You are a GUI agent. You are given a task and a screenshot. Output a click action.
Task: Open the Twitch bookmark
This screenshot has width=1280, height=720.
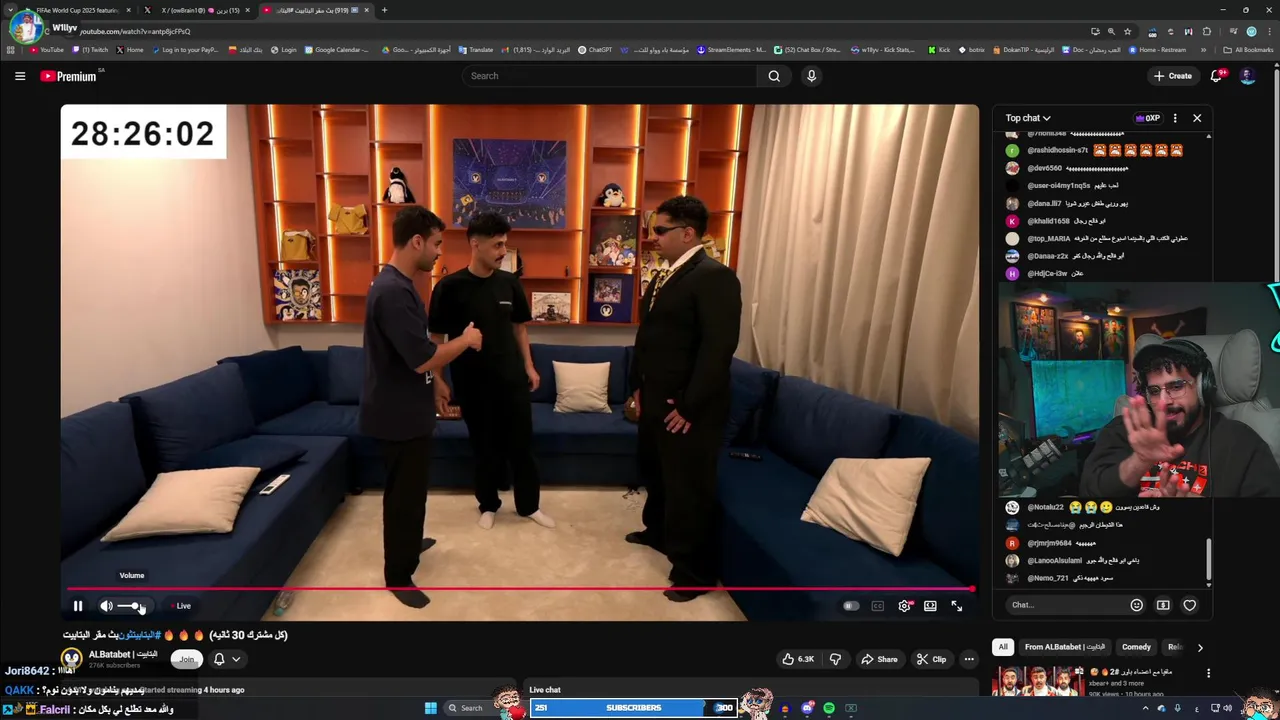(x=89, y=50)
